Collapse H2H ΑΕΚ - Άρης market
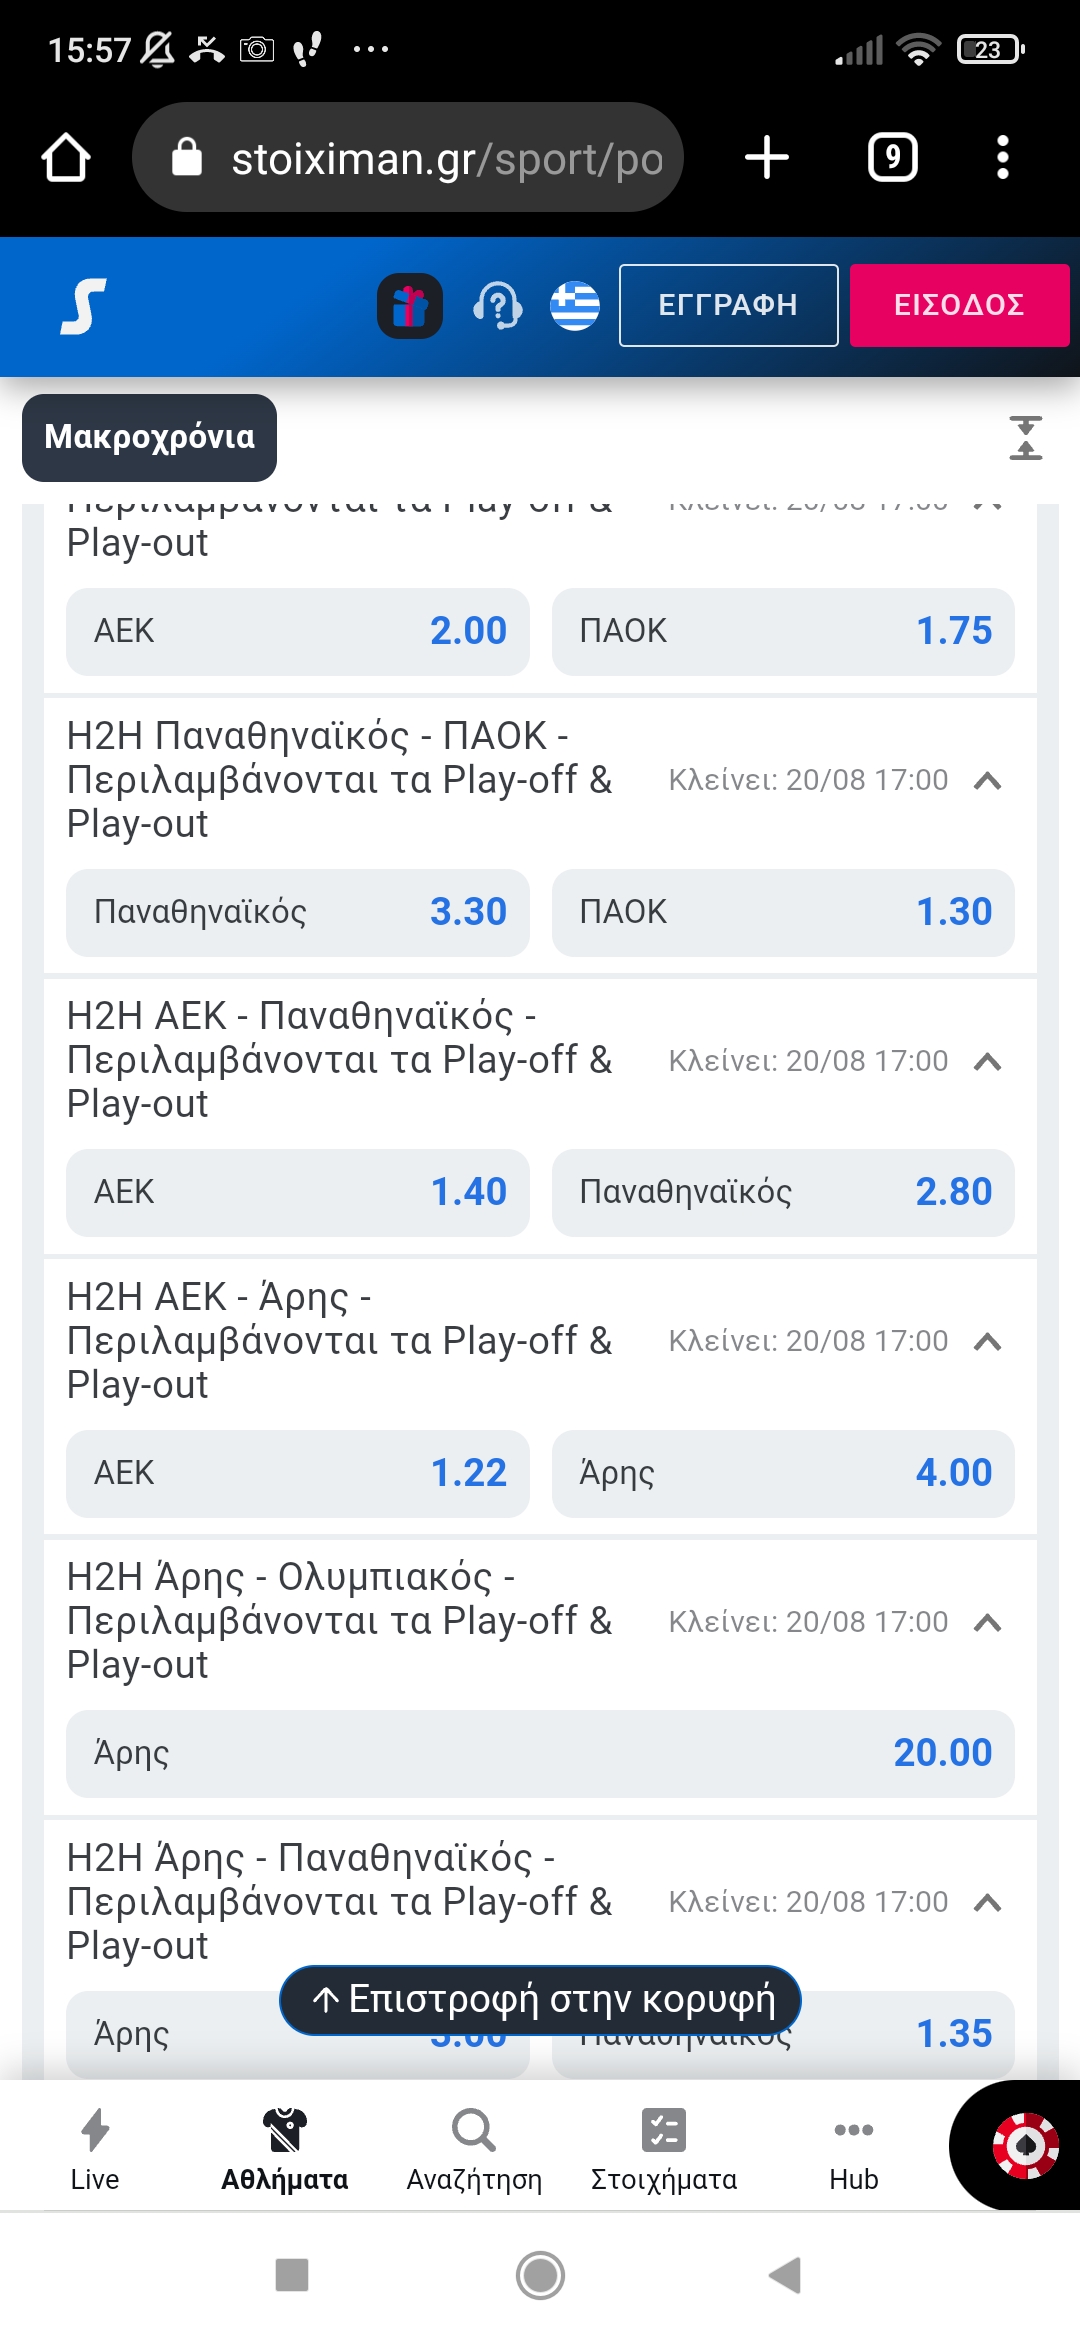 pos(987,1341)
